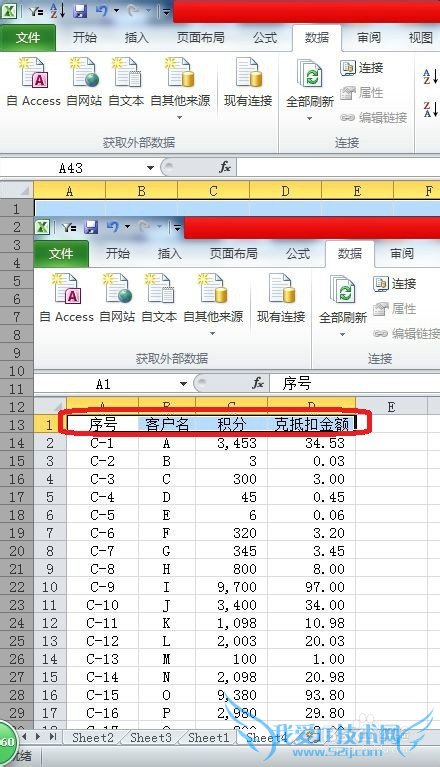Click the cell showing C-10
440x767 pixels.
[103, 605]
